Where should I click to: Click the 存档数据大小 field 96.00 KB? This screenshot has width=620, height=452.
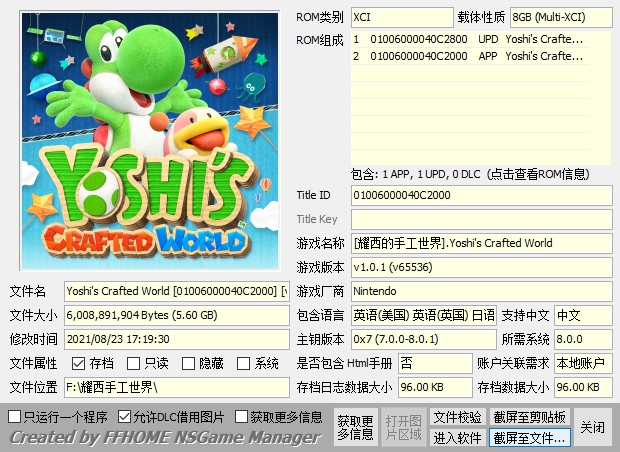583,387
